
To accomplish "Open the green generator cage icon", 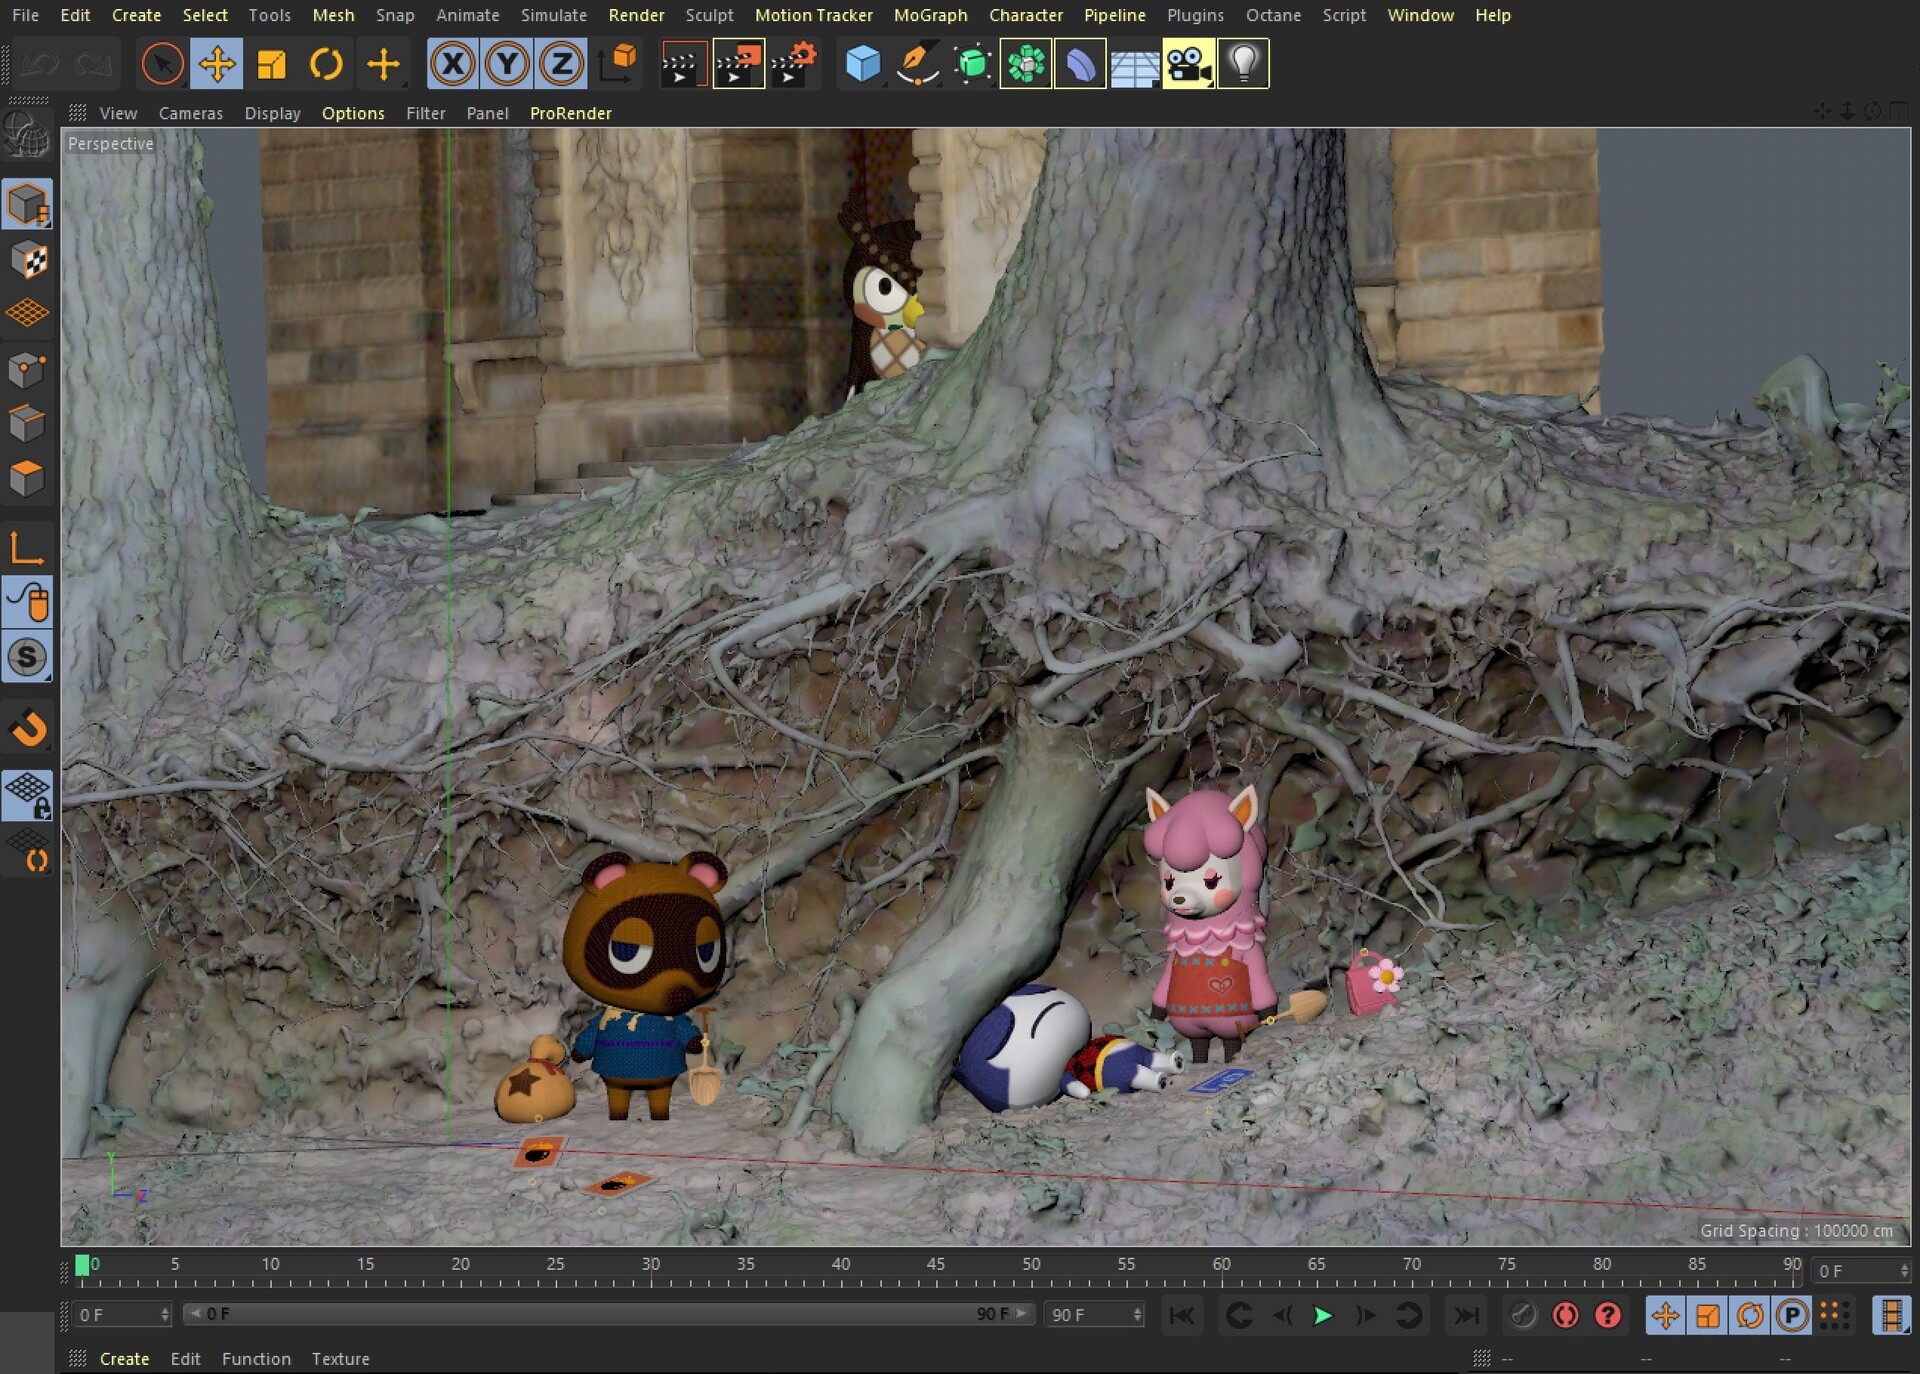I will coord(972,65).
